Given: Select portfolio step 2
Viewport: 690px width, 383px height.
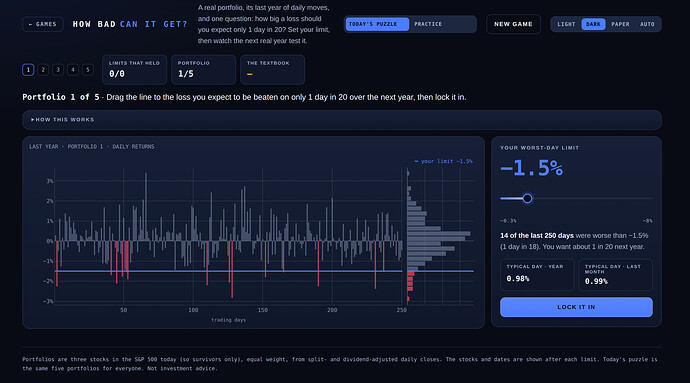Looking at the screenshot, I should coord(43,70).
